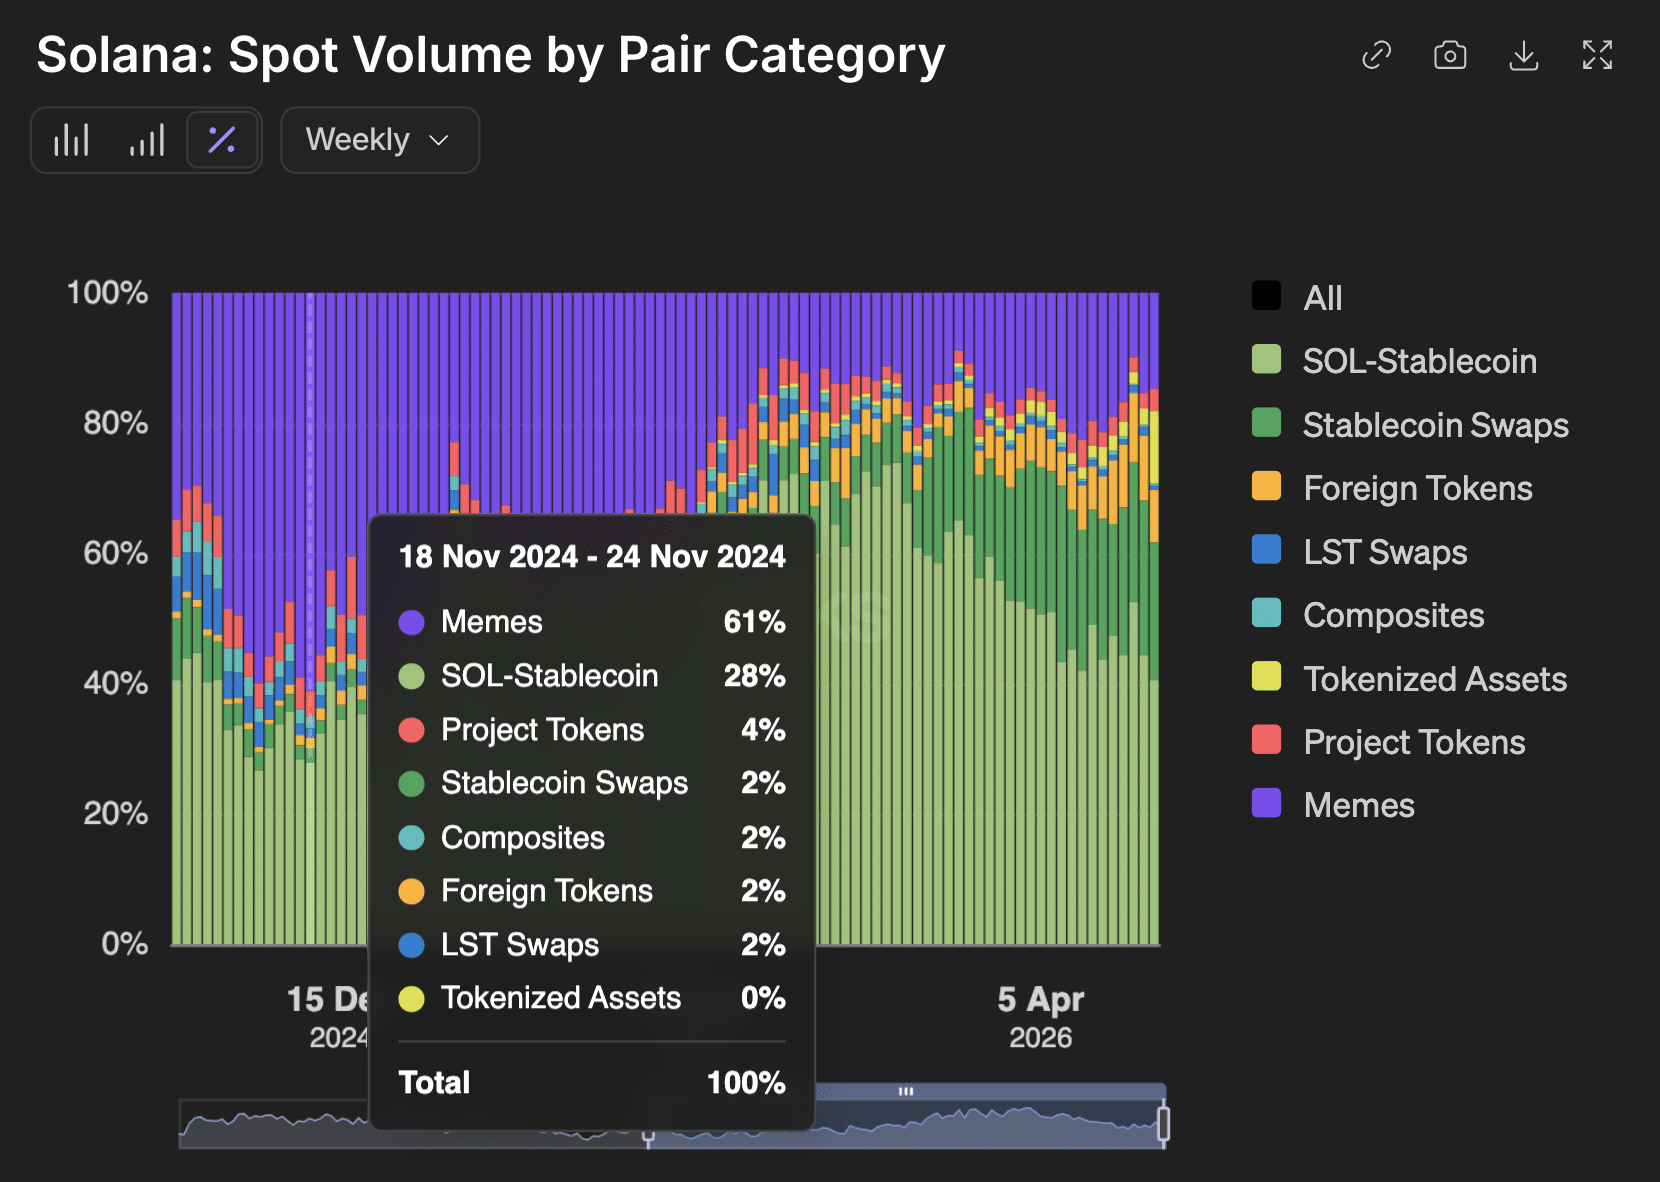Click the tooltip date range heading
The height and width of the screenshot is (1182, 1660).
(x=592, y=557)
